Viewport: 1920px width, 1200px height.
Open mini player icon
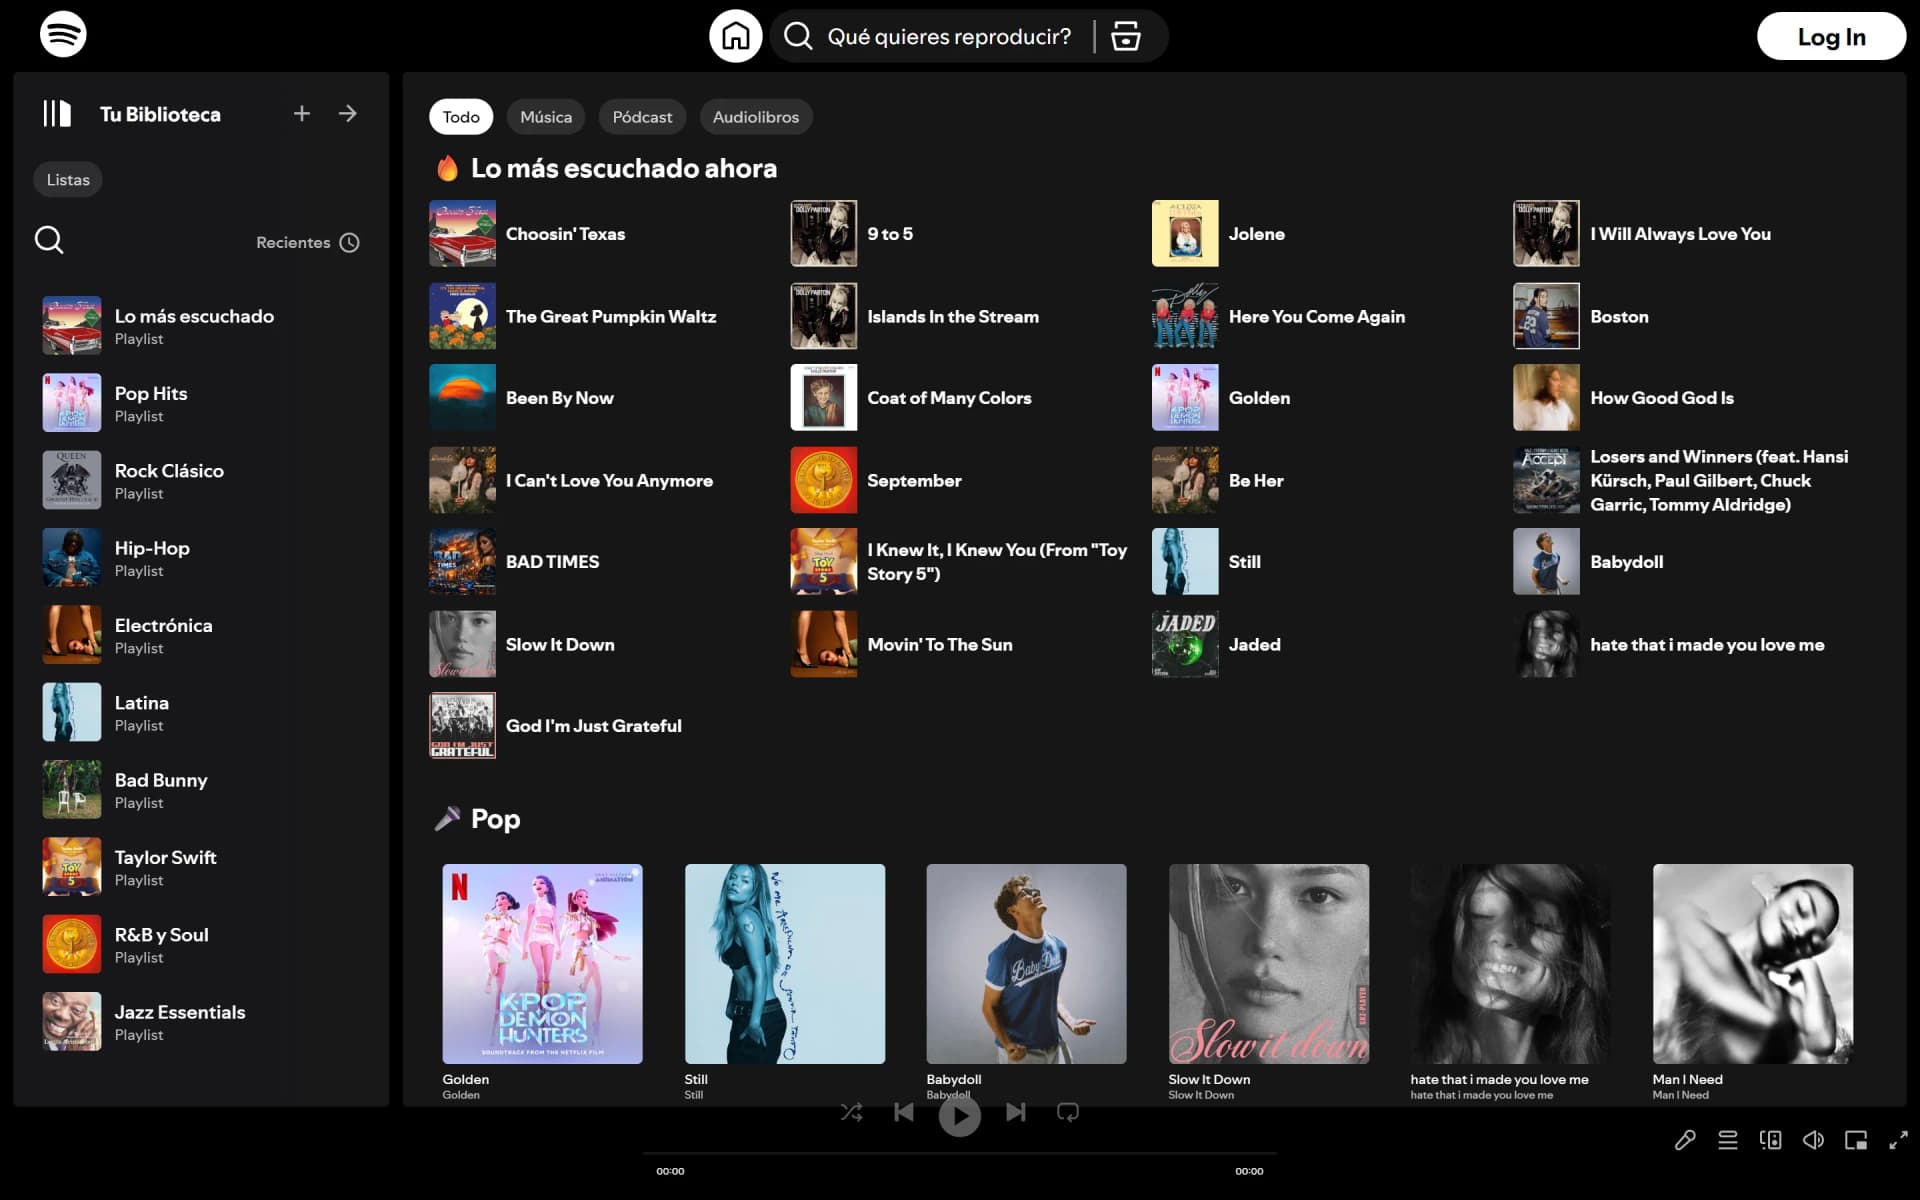coord(1856,1140)
